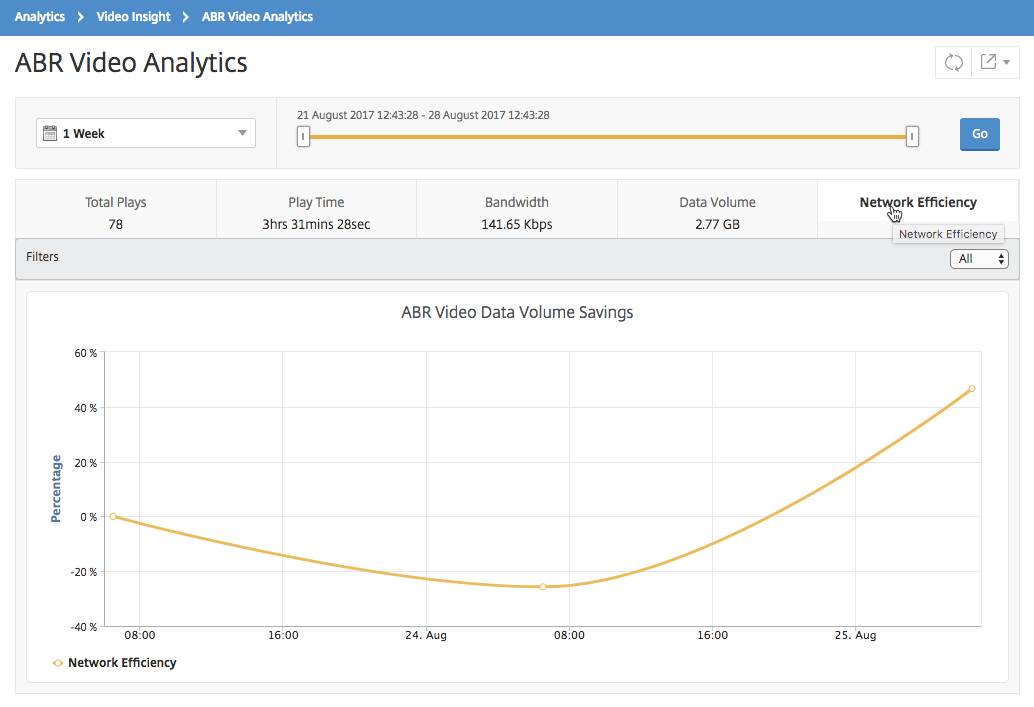Click the refresh icon

(954, 63)
